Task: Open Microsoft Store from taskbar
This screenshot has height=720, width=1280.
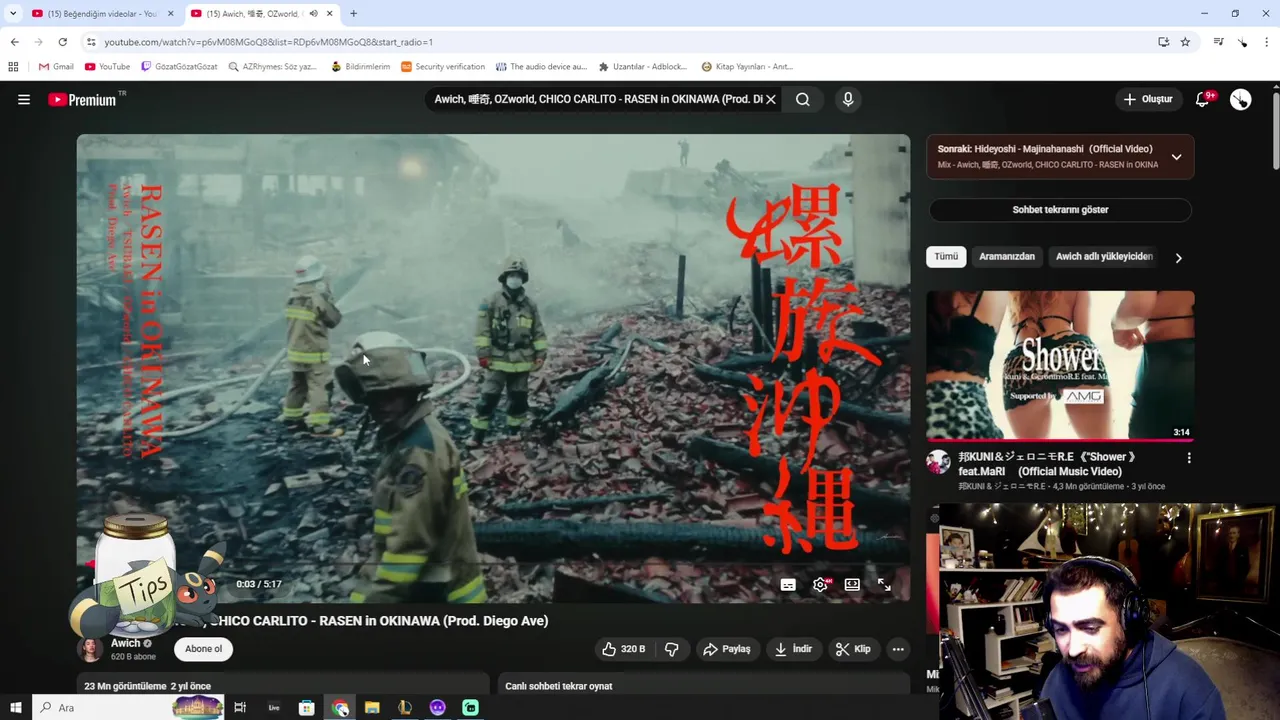Action: 307,708
